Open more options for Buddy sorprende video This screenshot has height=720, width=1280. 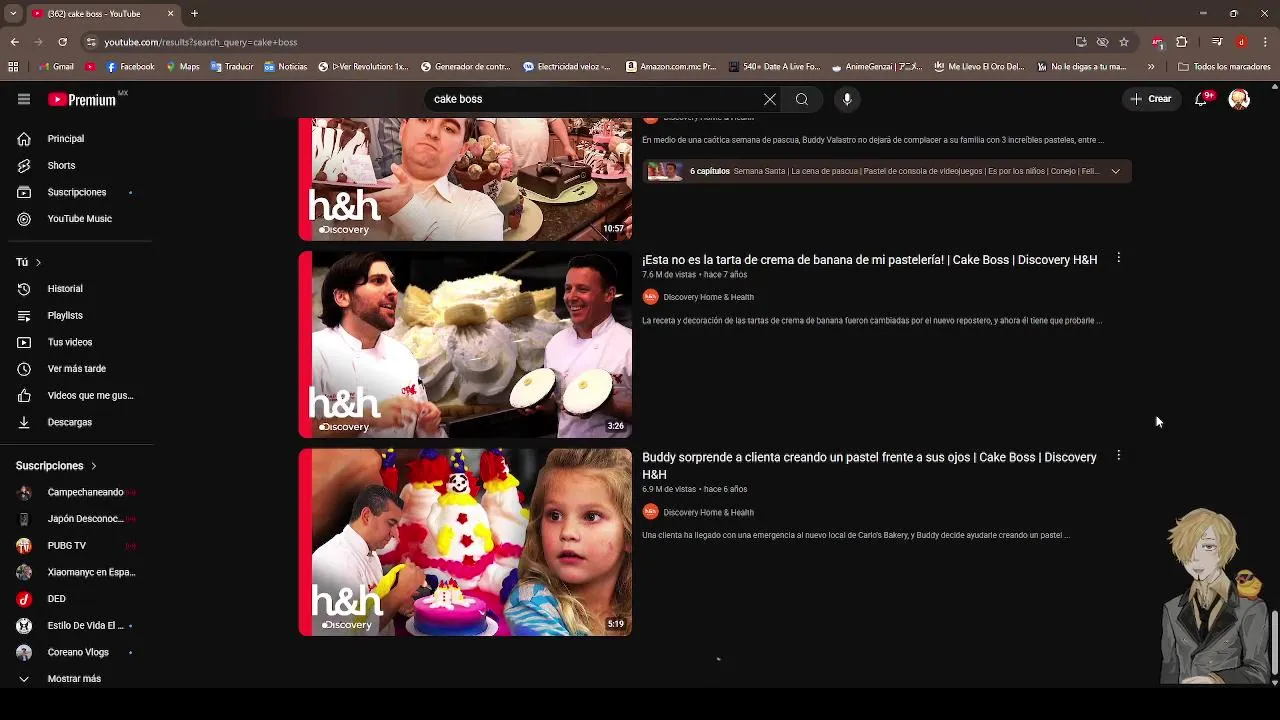[1118, 456]
